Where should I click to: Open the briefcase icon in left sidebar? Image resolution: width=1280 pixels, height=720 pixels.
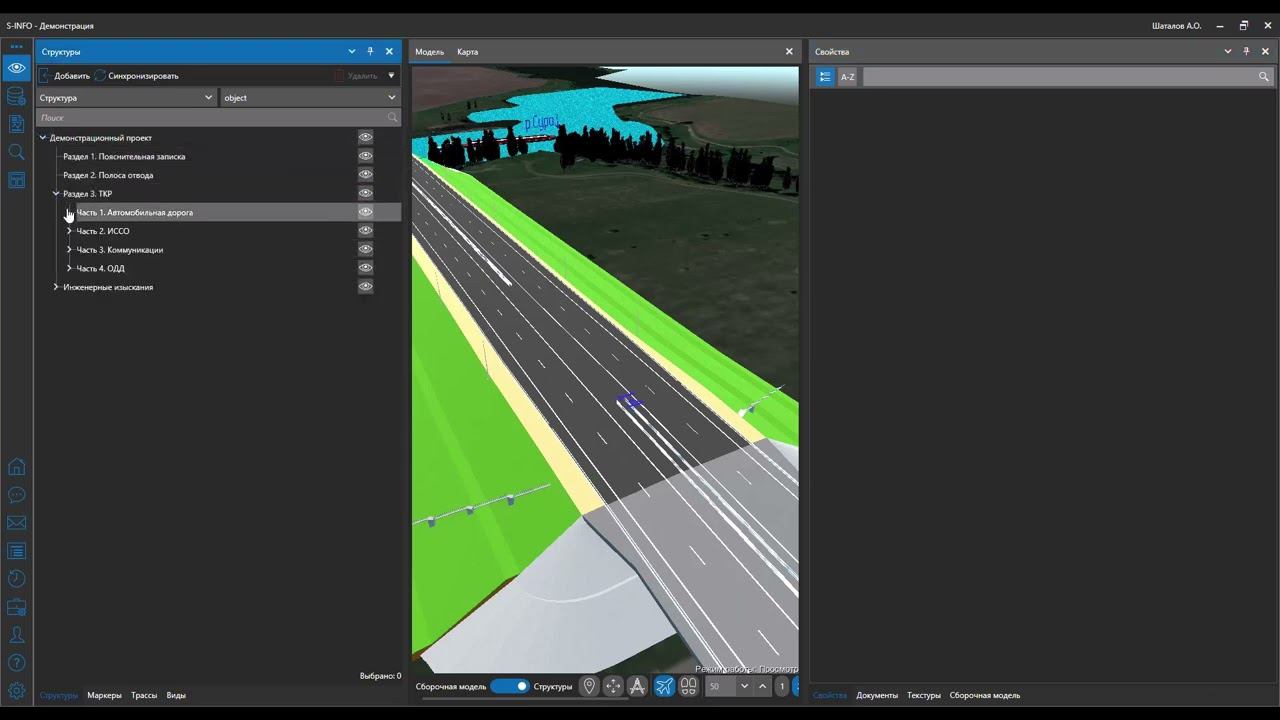point(16,607)
